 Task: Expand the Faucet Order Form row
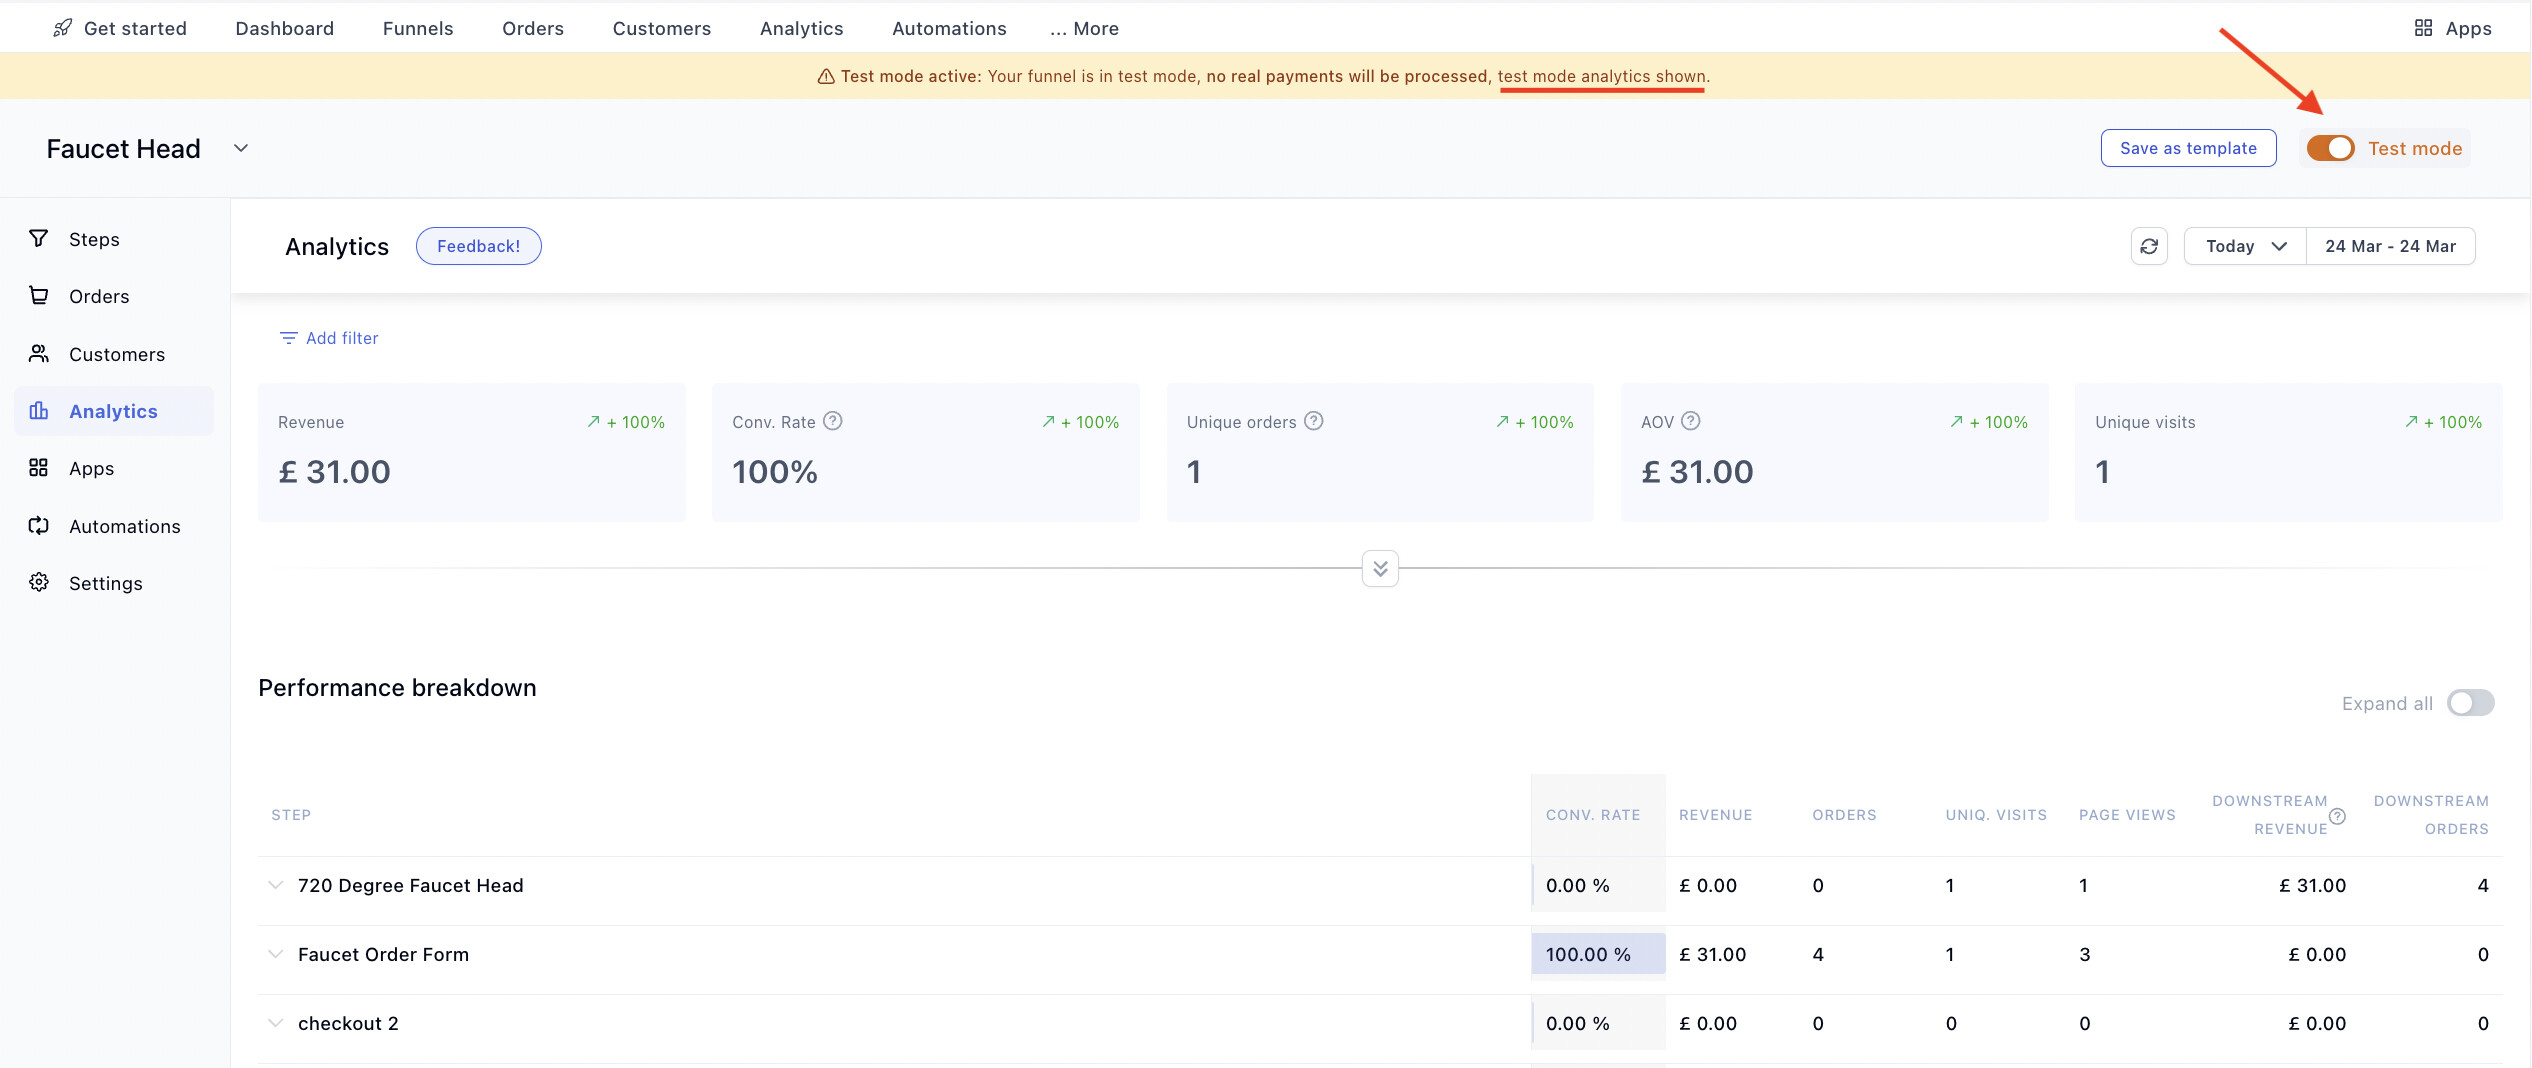(x=275, y=954)
